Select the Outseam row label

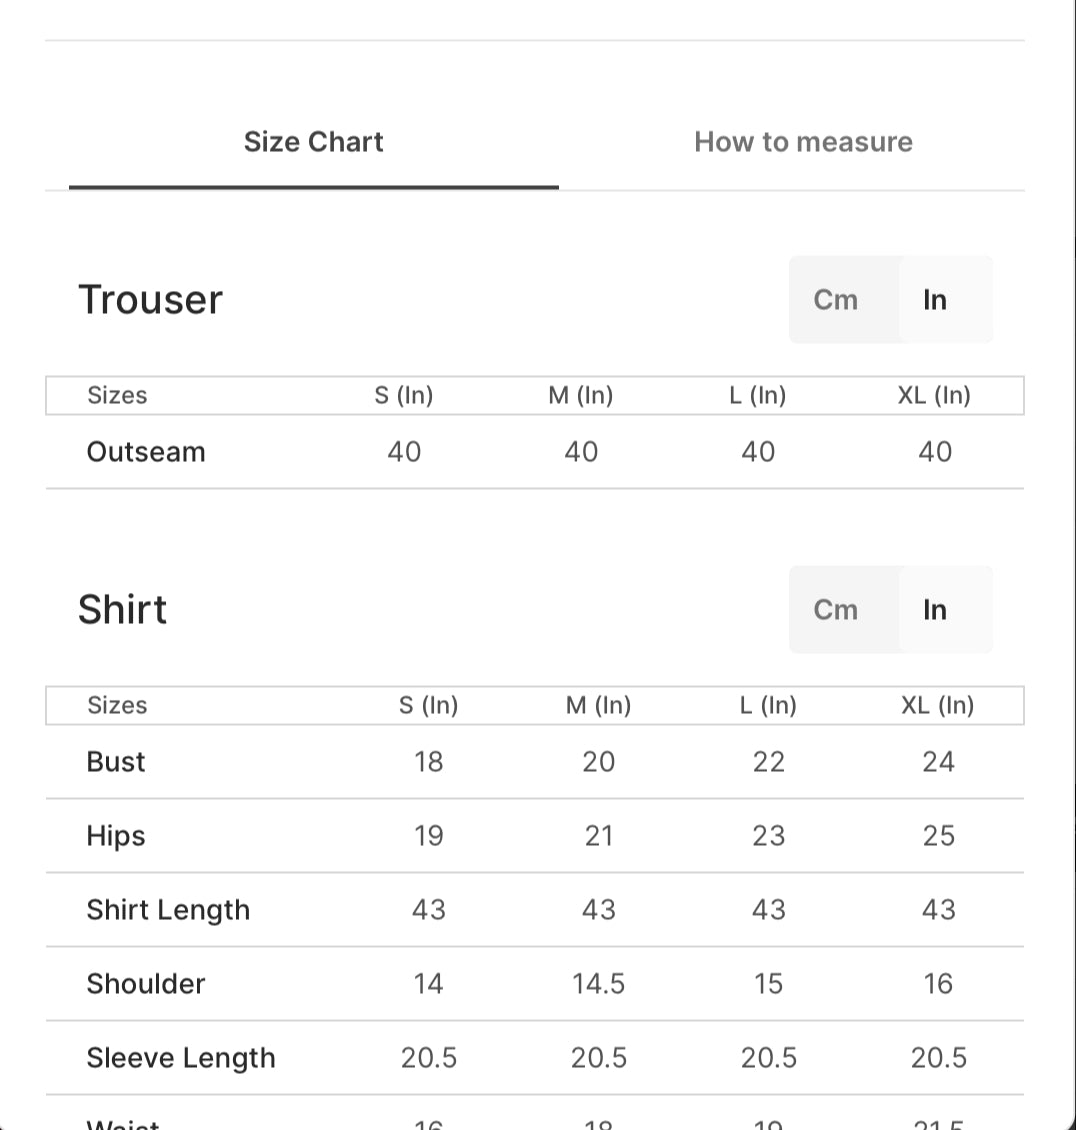[x=146, y=452]
